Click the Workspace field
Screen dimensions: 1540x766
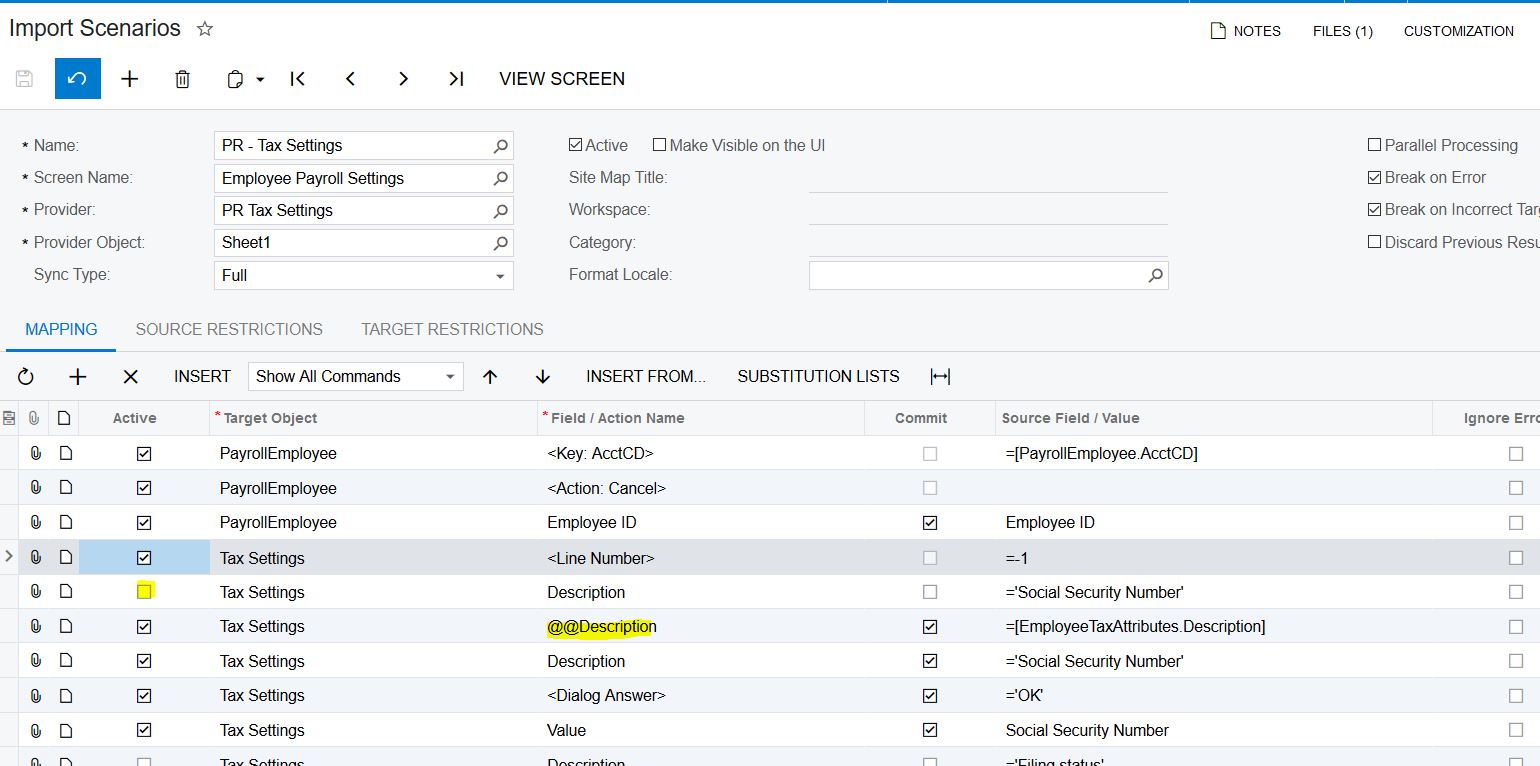pos(988,210)
